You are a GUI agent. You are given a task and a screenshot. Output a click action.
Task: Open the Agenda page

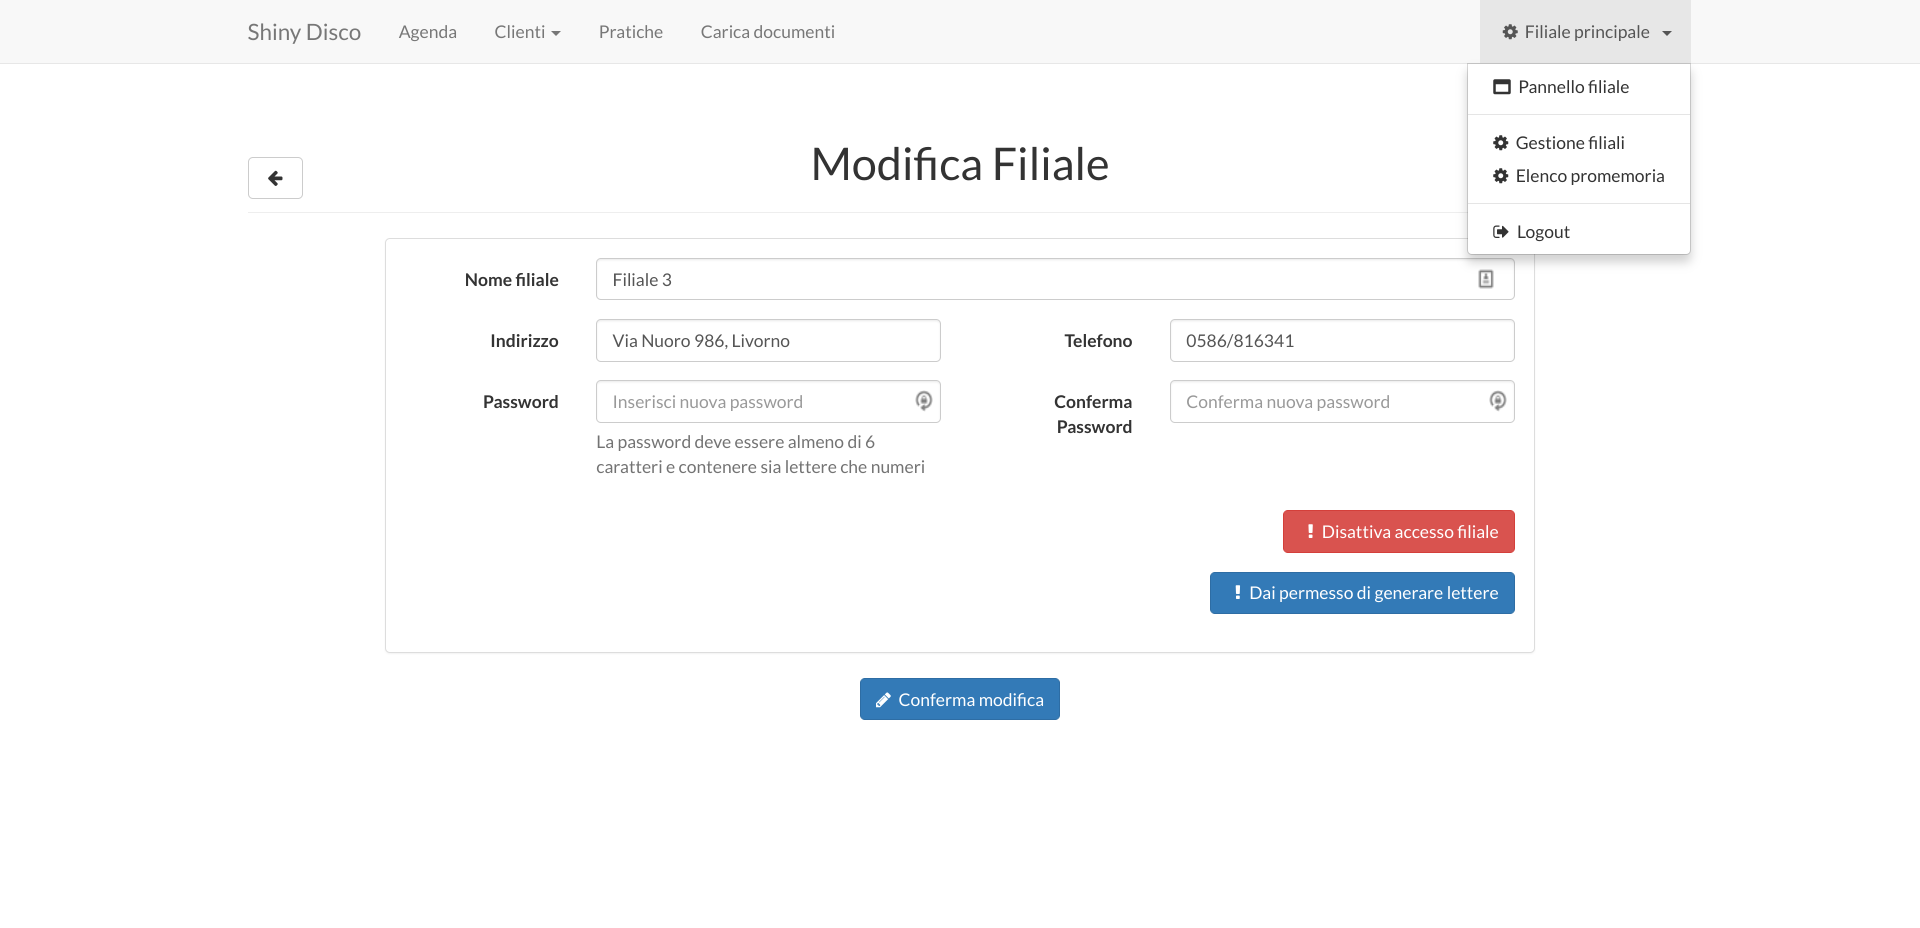click(x=427, y=32)
